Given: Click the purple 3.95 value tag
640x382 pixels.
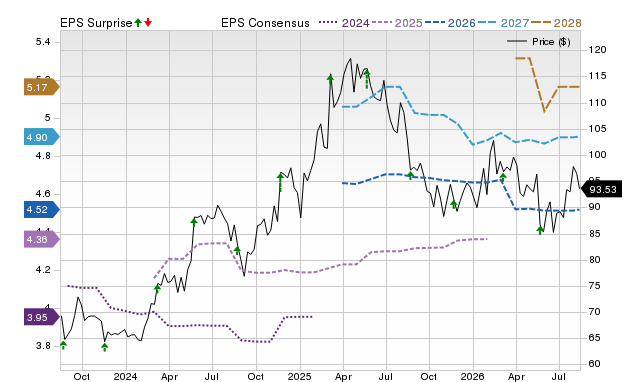Looking at the screenshot, I should click(41, 317).
